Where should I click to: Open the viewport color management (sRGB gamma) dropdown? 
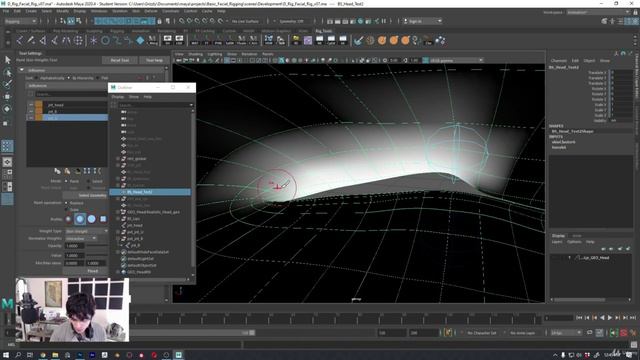[x=456, y=60]
